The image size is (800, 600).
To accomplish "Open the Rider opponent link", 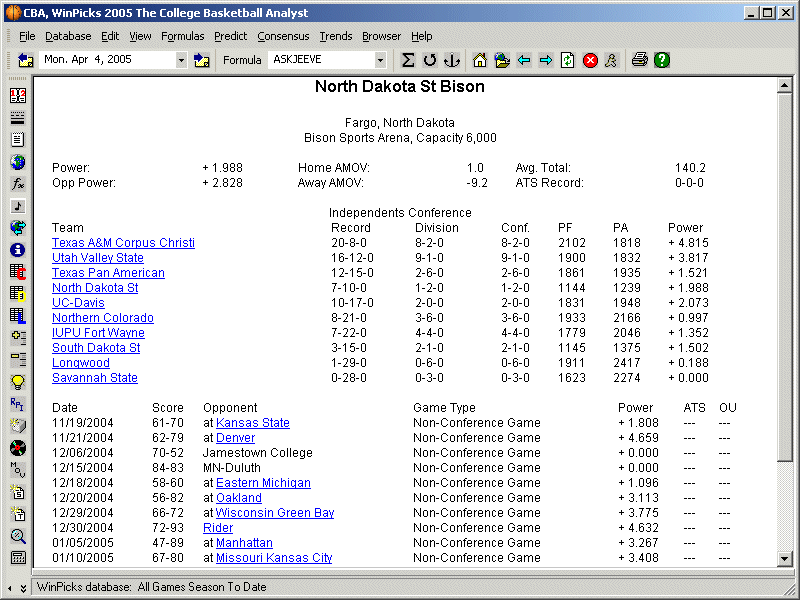I will [x=218, y=528].
